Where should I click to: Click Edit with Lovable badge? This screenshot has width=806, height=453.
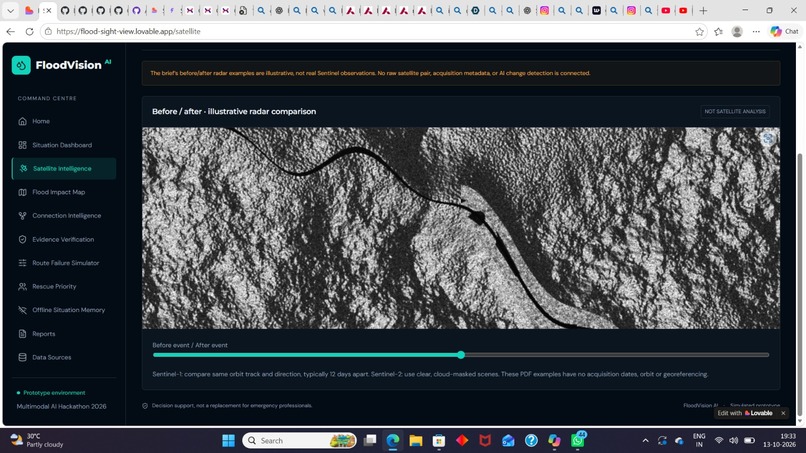pos(745,413)
